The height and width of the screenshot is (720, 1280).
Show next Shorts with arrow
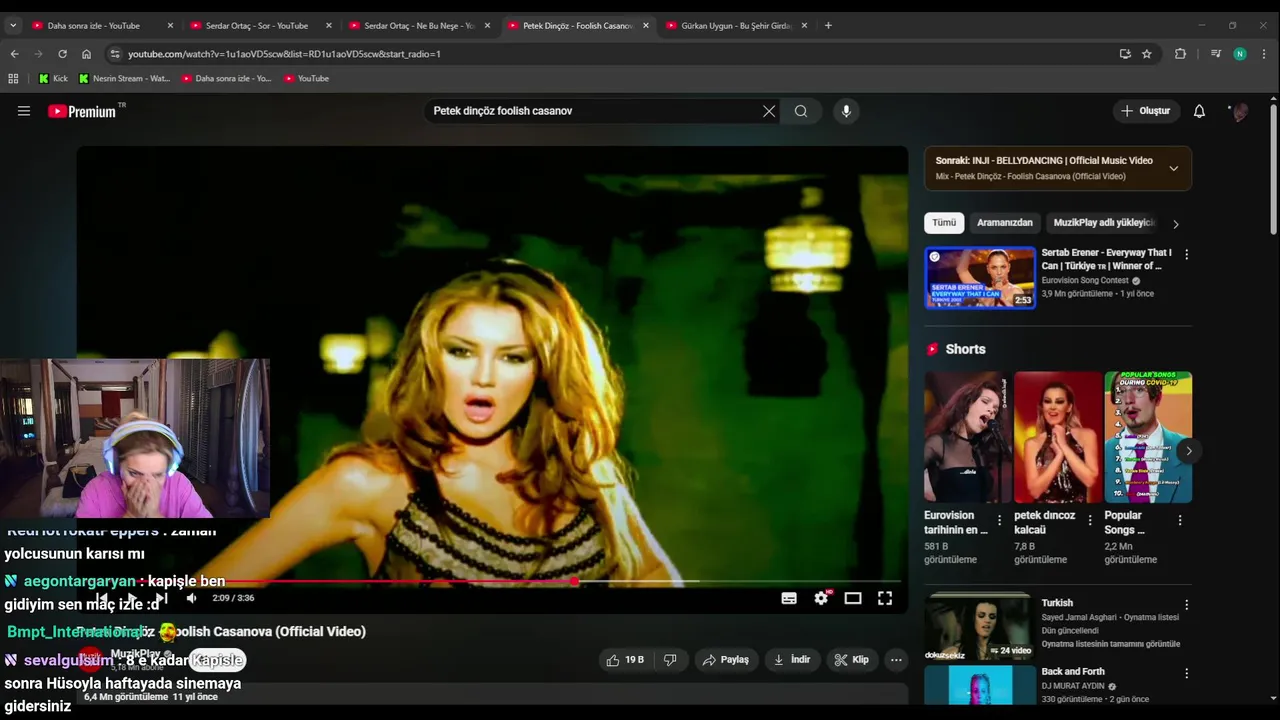click(1188, 451)
